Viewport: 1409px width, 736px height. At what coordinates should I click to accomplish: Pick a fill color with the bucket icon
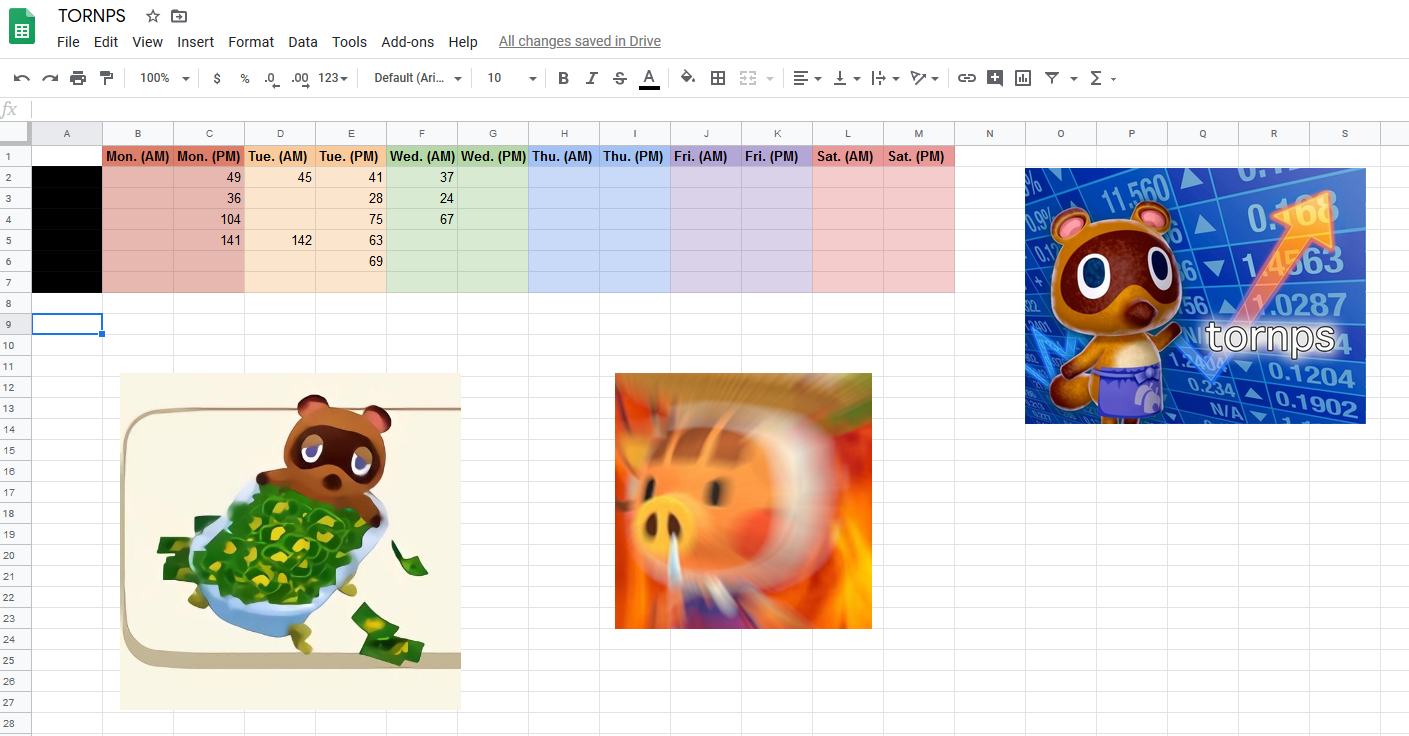coord(688,78)
